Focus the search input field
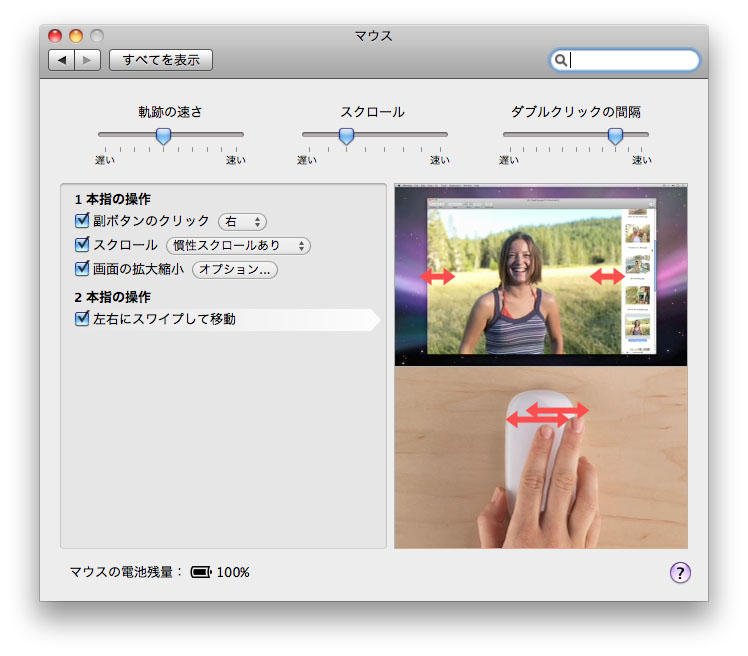748x656 pixels. pyautogui.click(x=625, y=60)
